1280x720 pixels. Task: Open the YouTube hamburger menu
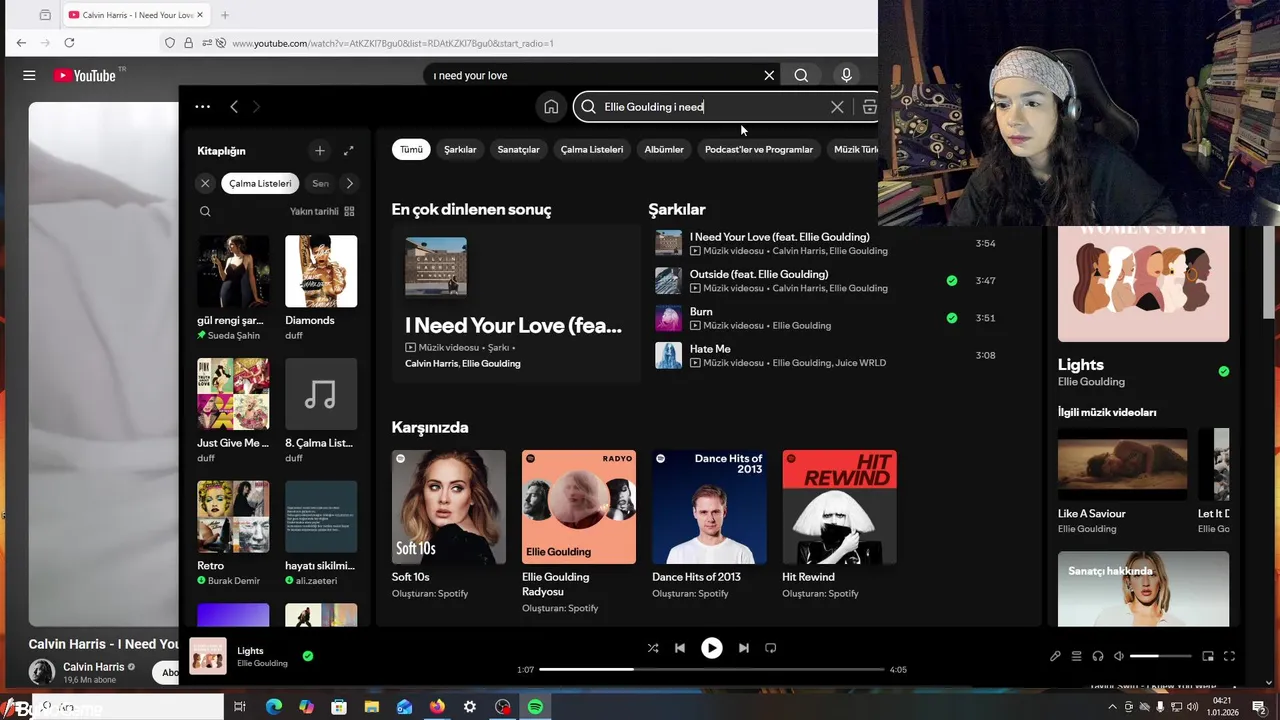tap(29, 75)
